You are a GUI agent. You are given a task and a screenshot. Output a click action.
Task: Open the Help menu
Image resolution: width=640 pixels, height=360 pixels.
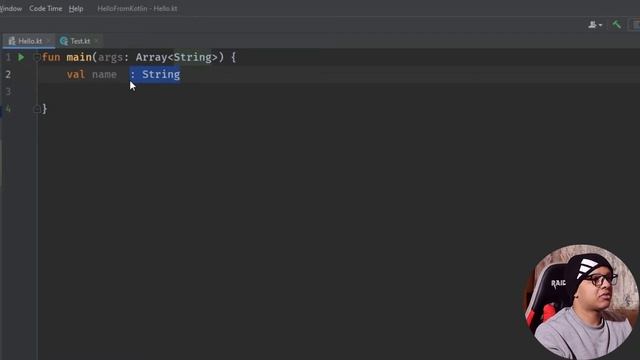(x=76, y=8)
